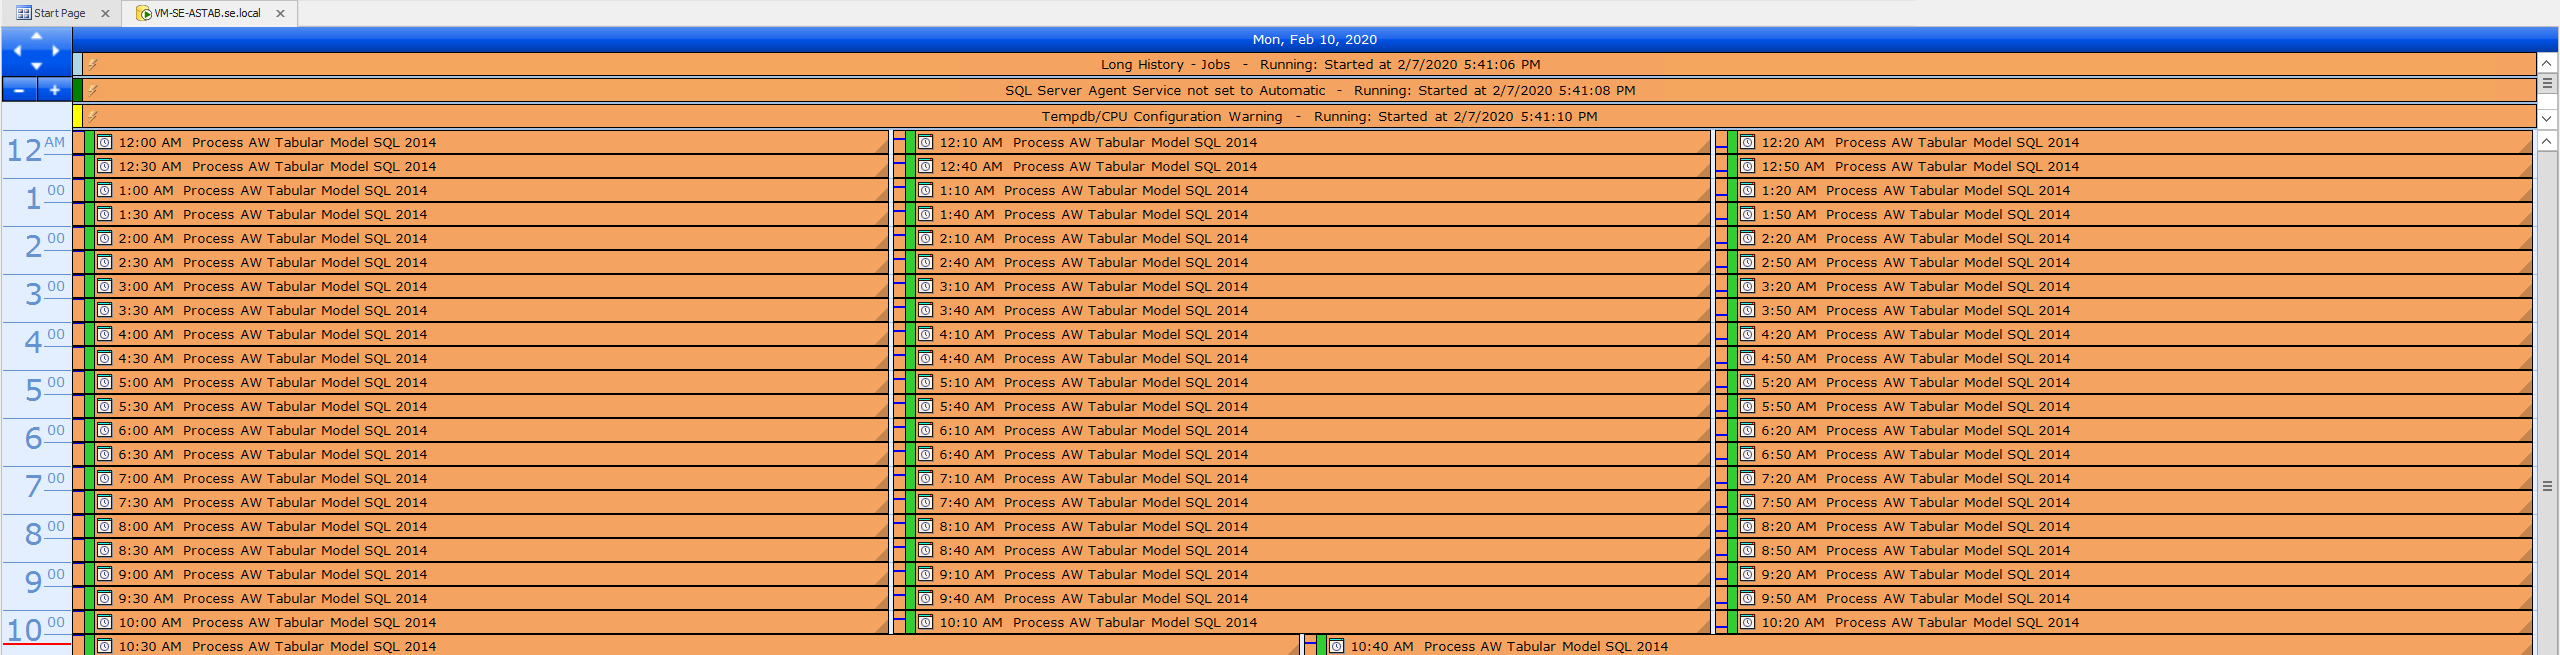
Task: Zoom out with the minus button
Action: point(19,90)
